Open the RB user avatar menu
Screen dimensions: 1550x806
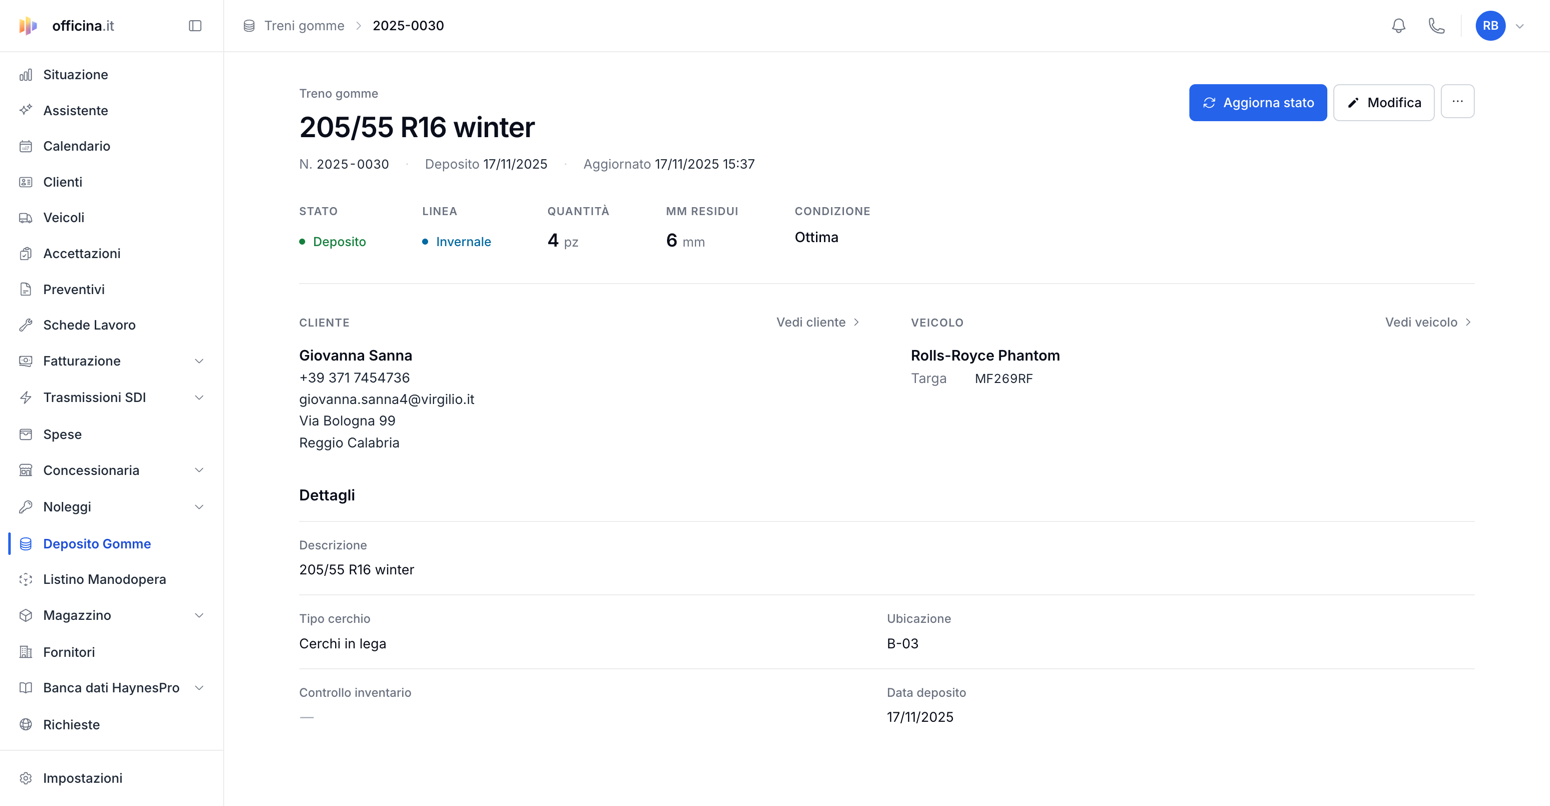pos(1490,26)
